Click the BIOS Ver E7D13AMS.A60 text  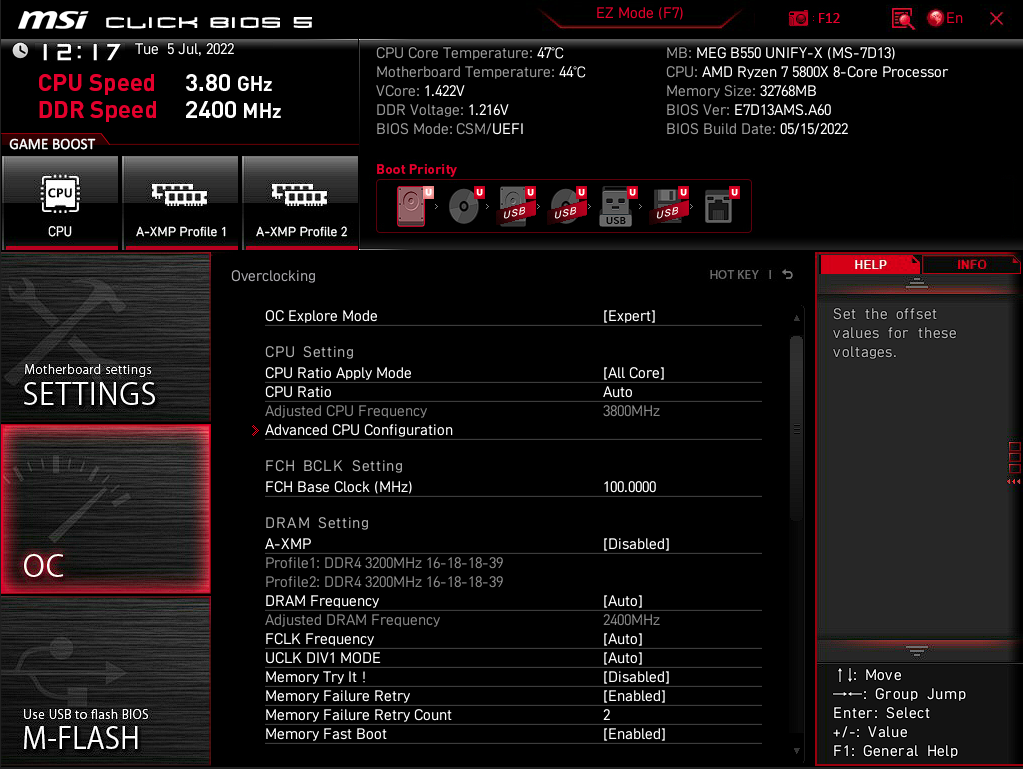(x=748, y=110)
